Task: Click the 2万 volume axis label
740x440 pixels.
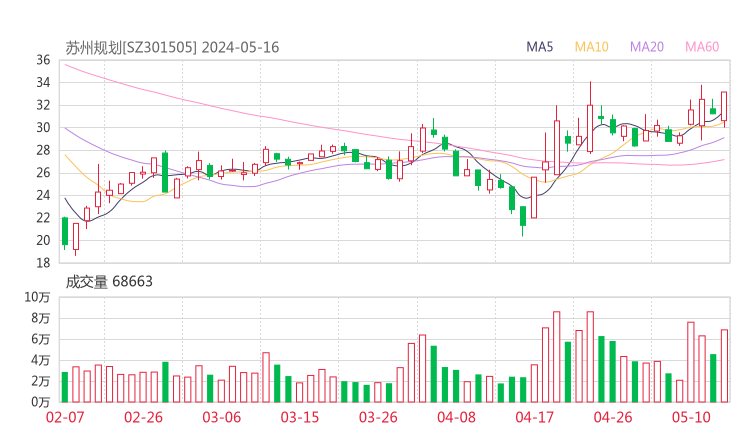Action: (x=41, y=381)
